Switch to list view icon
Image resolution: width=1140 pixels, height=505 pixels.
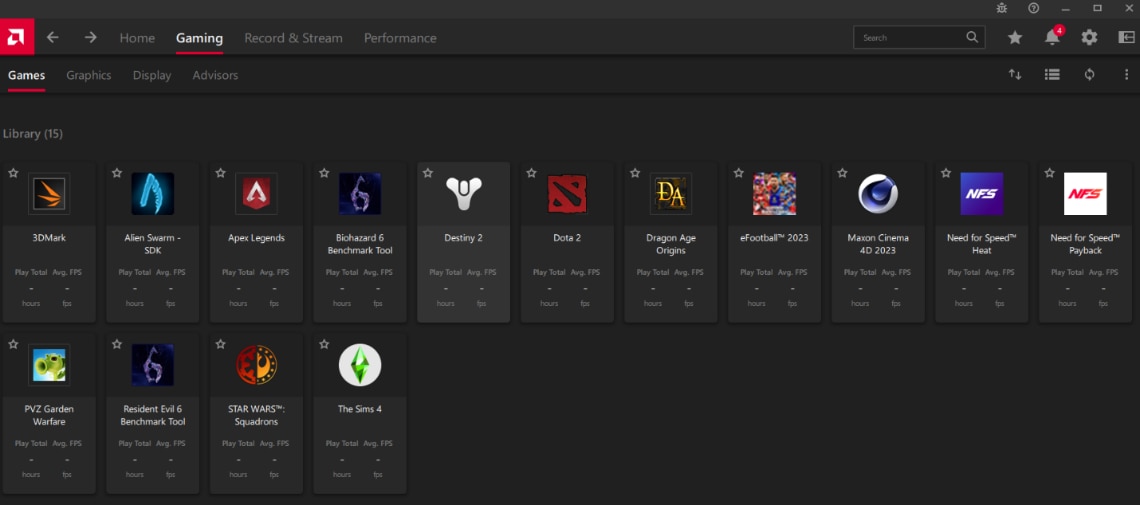point(1052,75)
